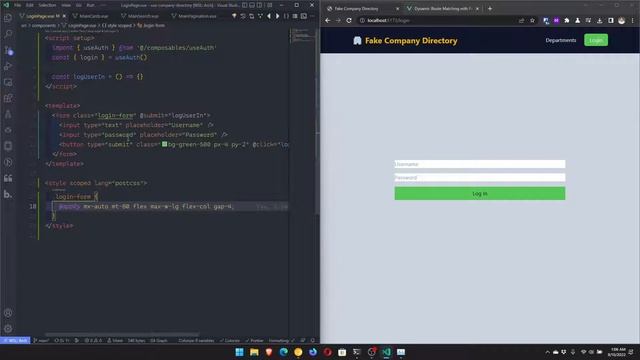Viewport: 640px width, 360px height.
Task: Click the share icon in the address bar
Action: click(x=521, y=20)
